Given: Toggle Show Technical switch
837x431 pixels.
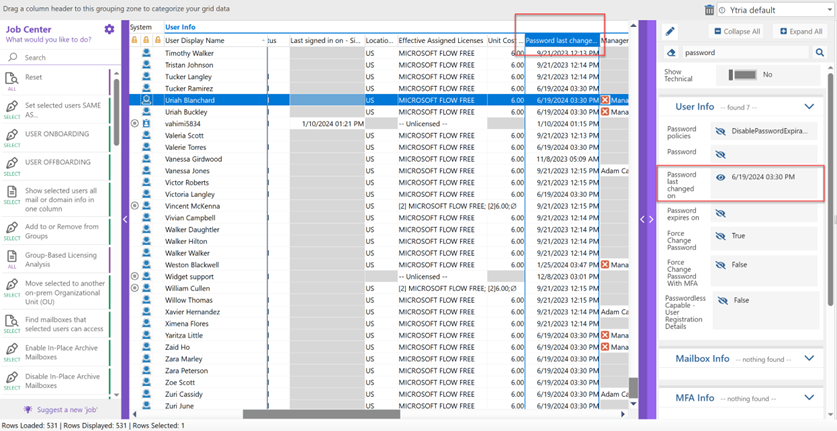Looking at the screenshot, I should click(744, 75).
